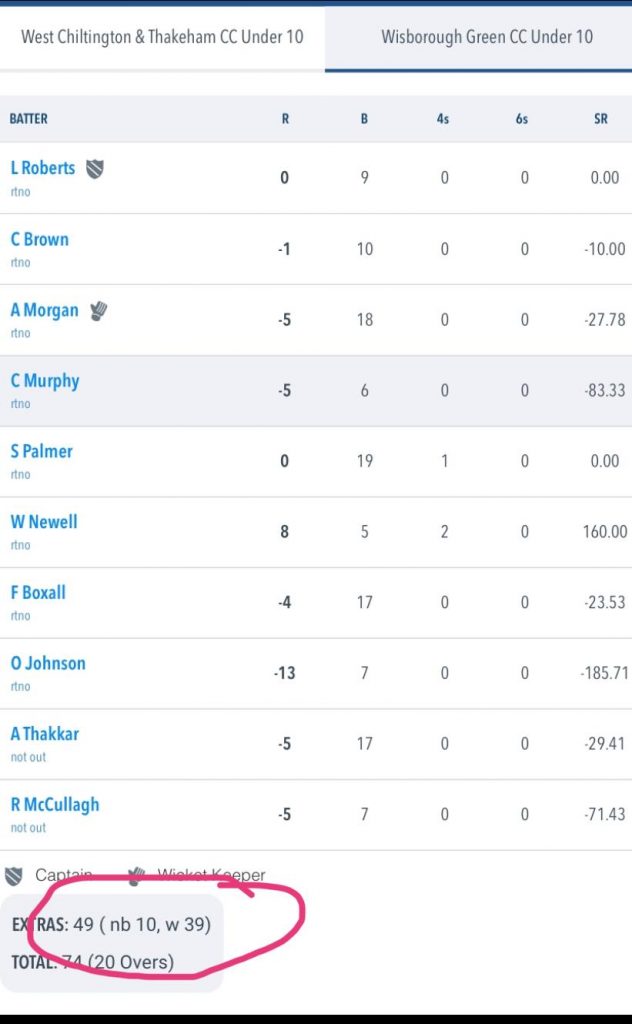Open C Brown player profile
The width and height of the screenshot is (632, 1024).
click(x=40, y=239)
